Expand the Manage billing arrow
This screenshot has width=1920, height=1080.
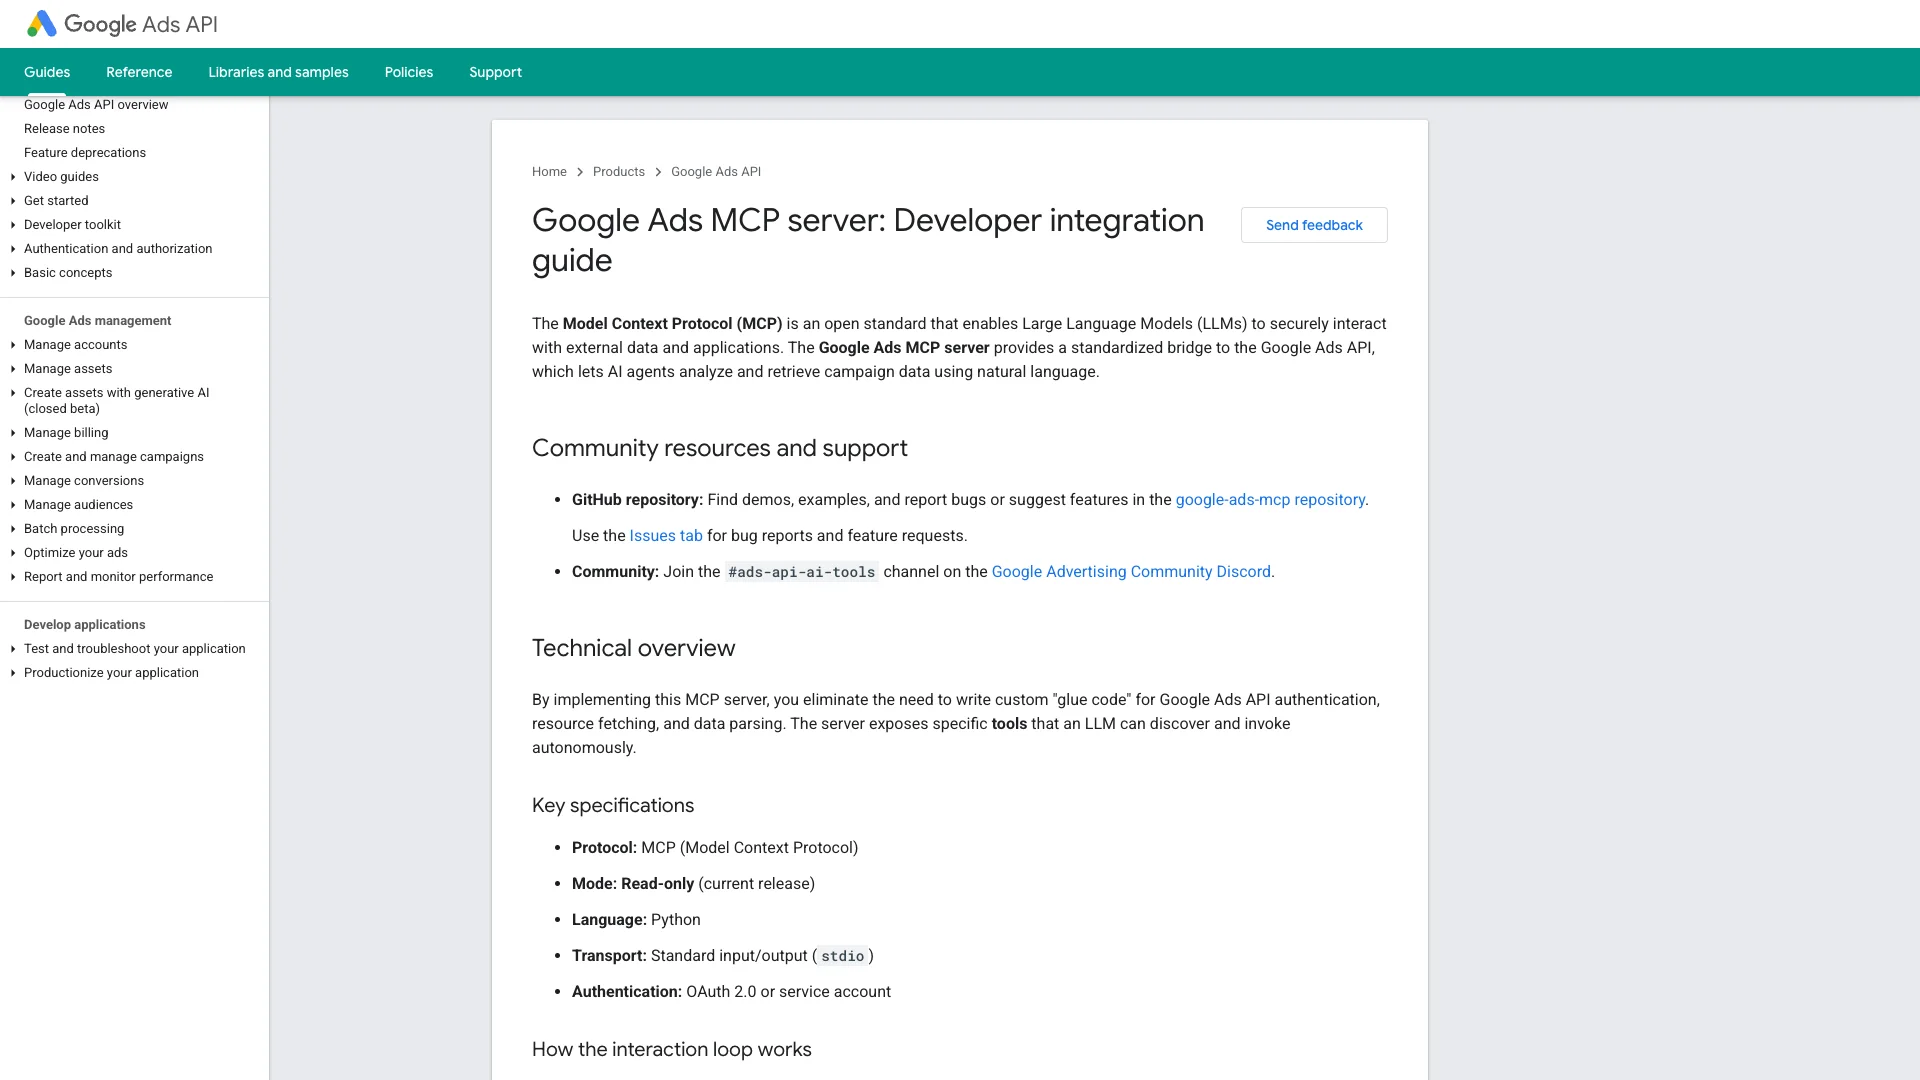(13, 433)
